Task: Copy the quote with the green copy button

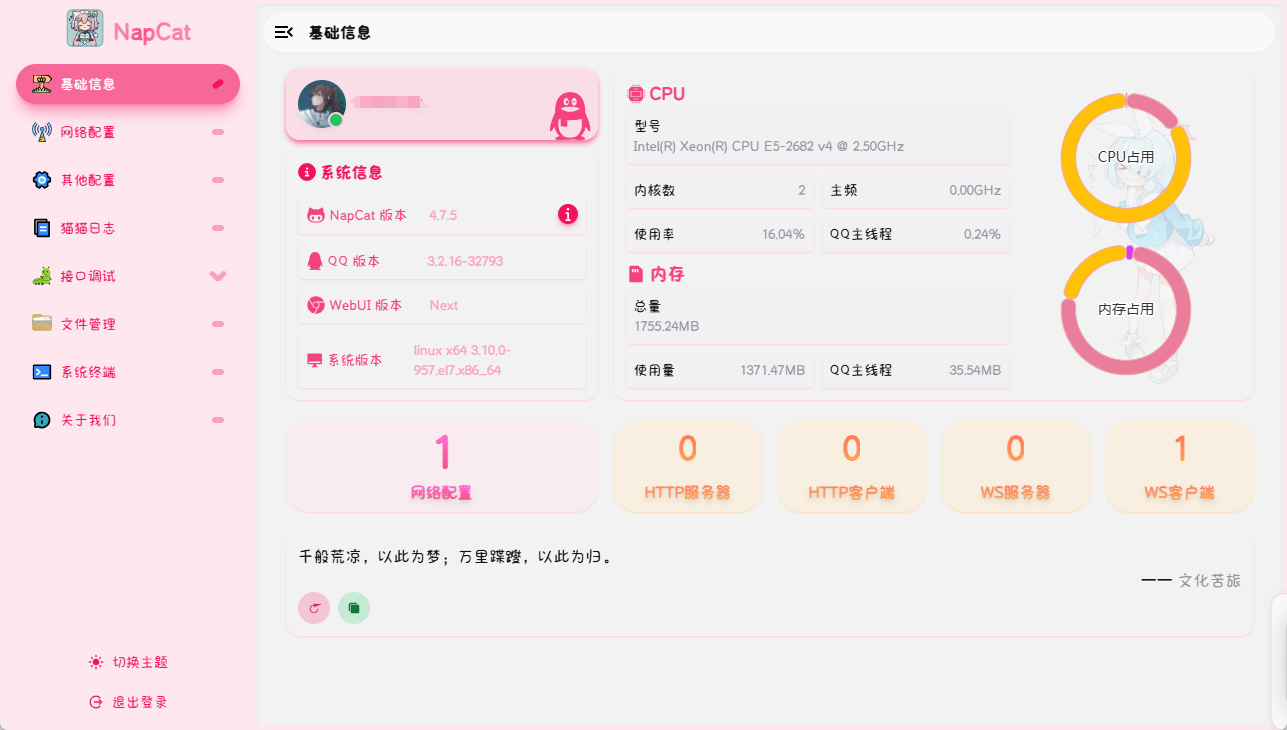Action: (x=354, y=607)
